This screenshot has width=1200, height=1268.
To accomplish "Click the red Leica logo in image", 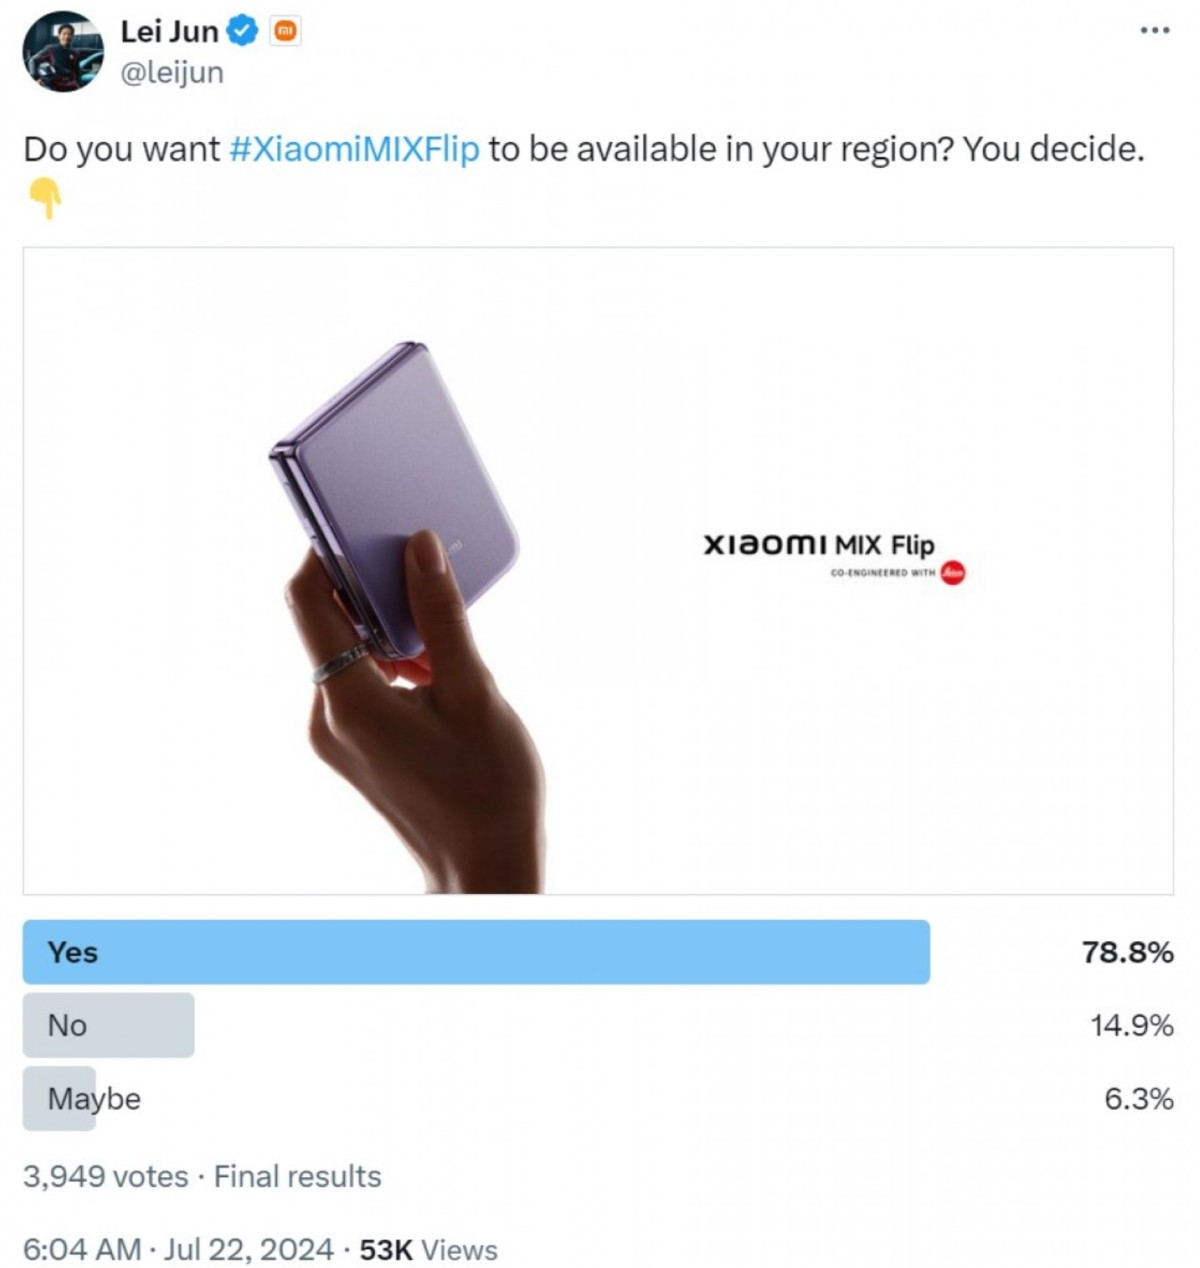I will click(x=953, y=573).
